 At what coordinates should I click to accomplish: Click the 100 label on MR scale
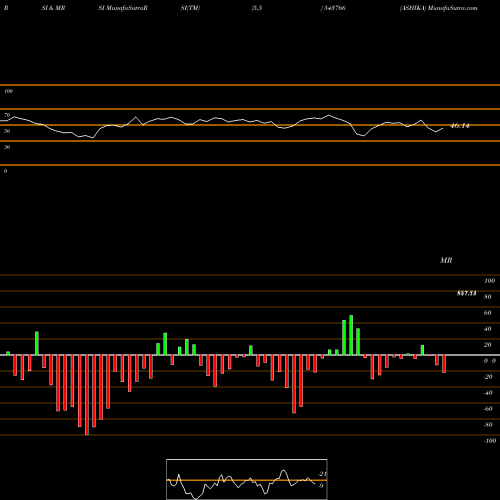pyautogui.click(x=490, y=281)
